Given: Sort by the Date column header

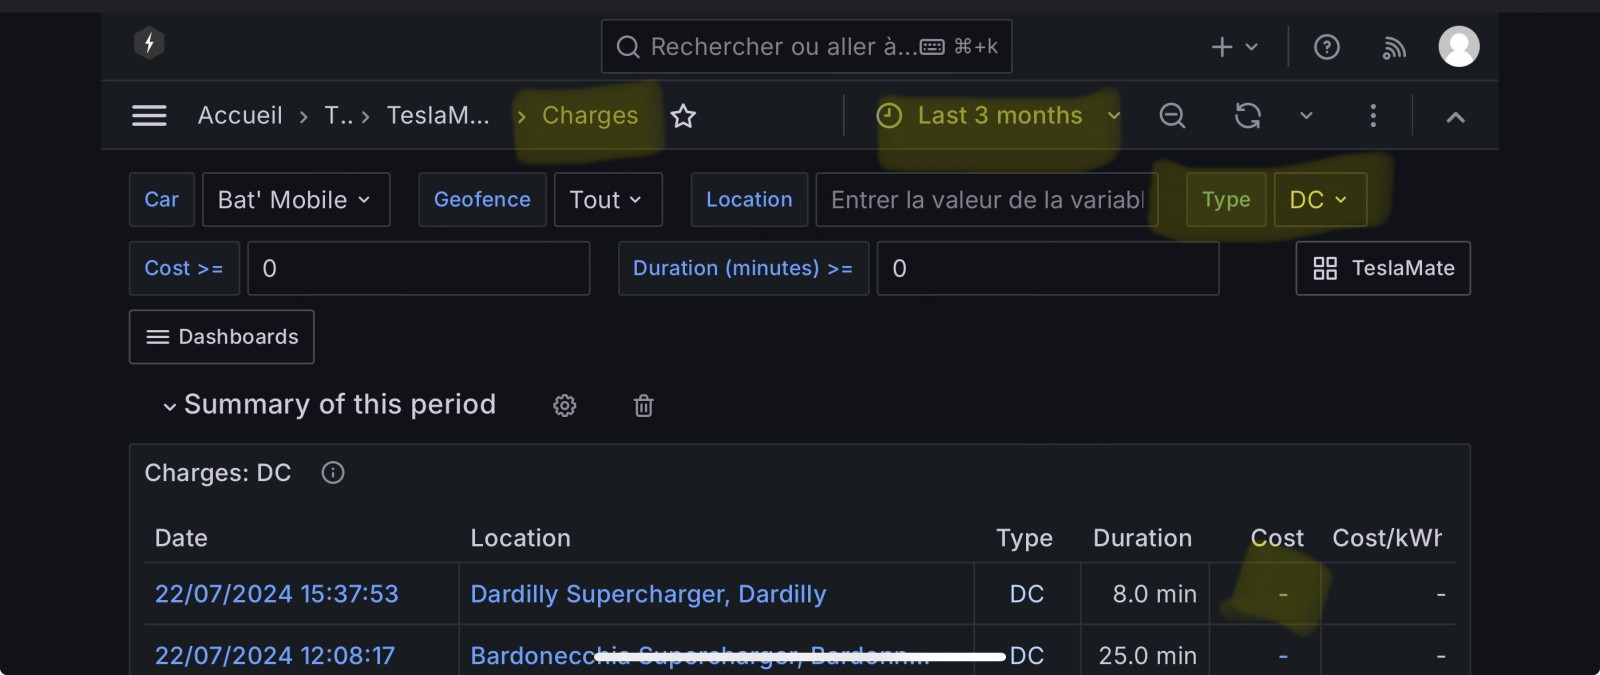Looking at the screenshot, I should (181, 538).
